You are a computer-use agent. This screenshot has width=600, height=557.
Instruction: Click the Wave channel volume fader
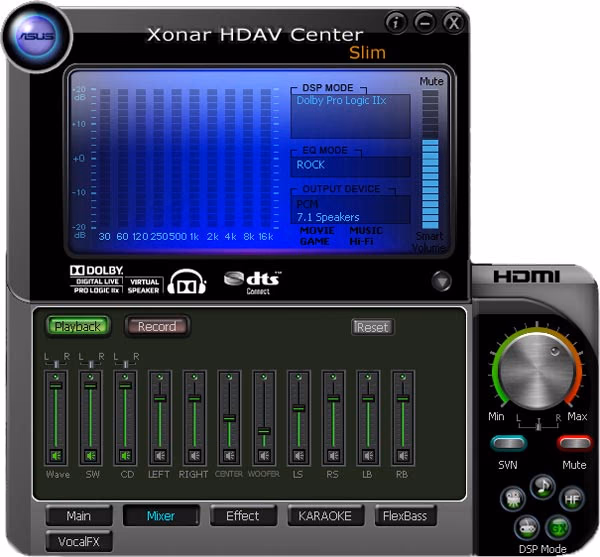tap(56, 385)
